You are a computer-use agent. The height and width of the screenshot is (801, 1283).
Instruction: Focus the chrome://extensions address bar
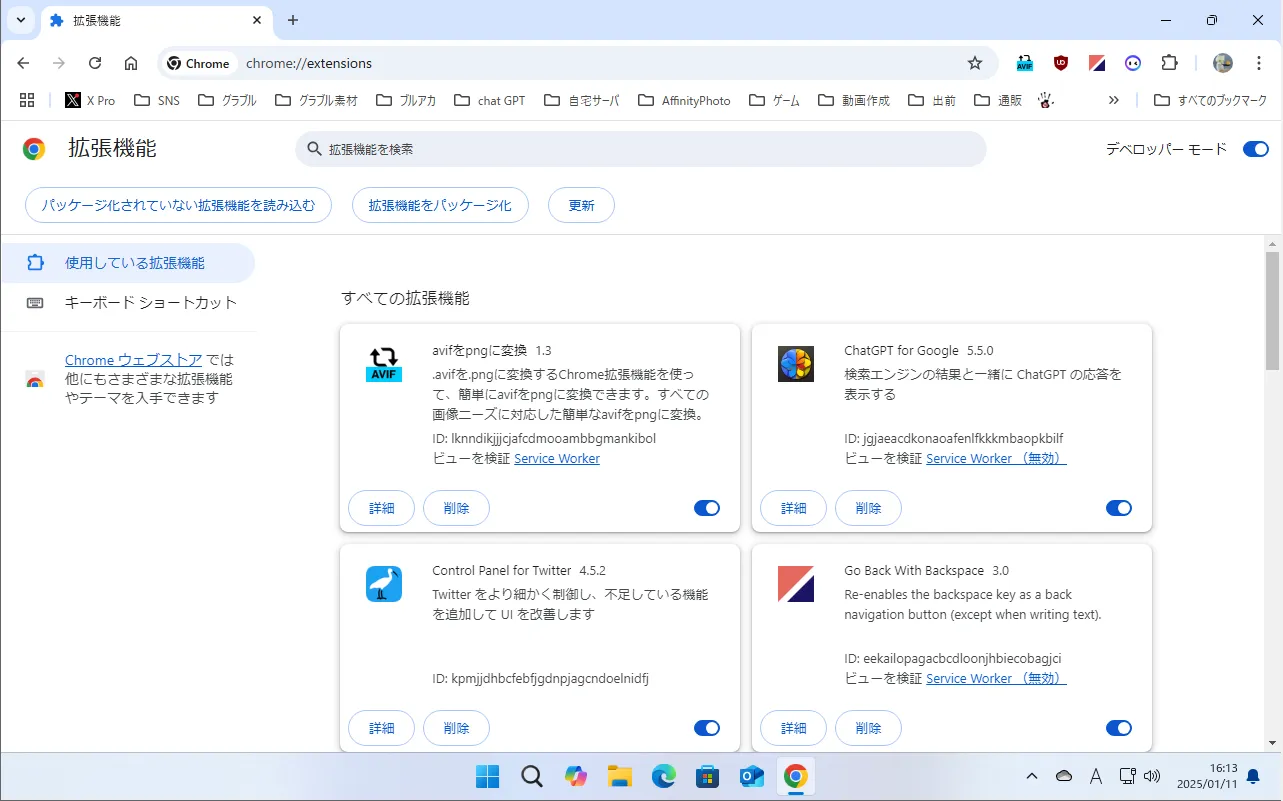click(578, 63)
